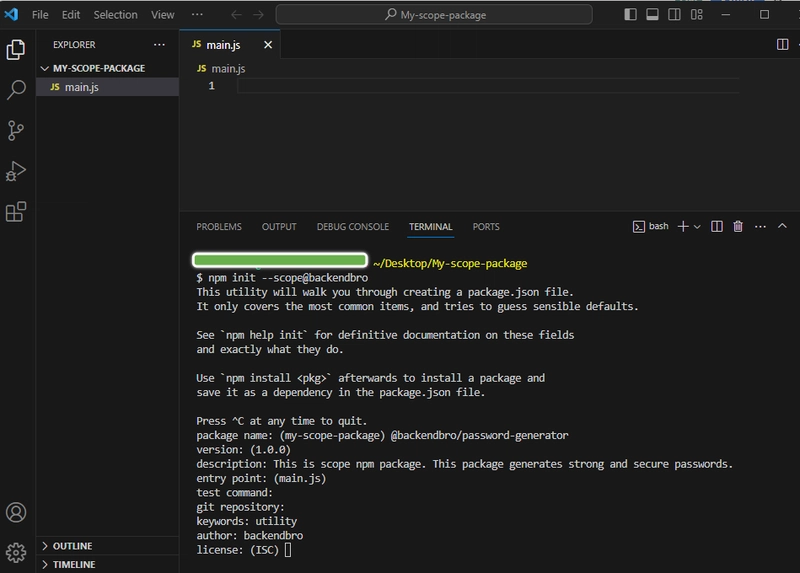Image resolution: width=800 pixels, height=573 pixels.
Task: Expand the TIMELINE section
Action: click(x=74, y=565)
